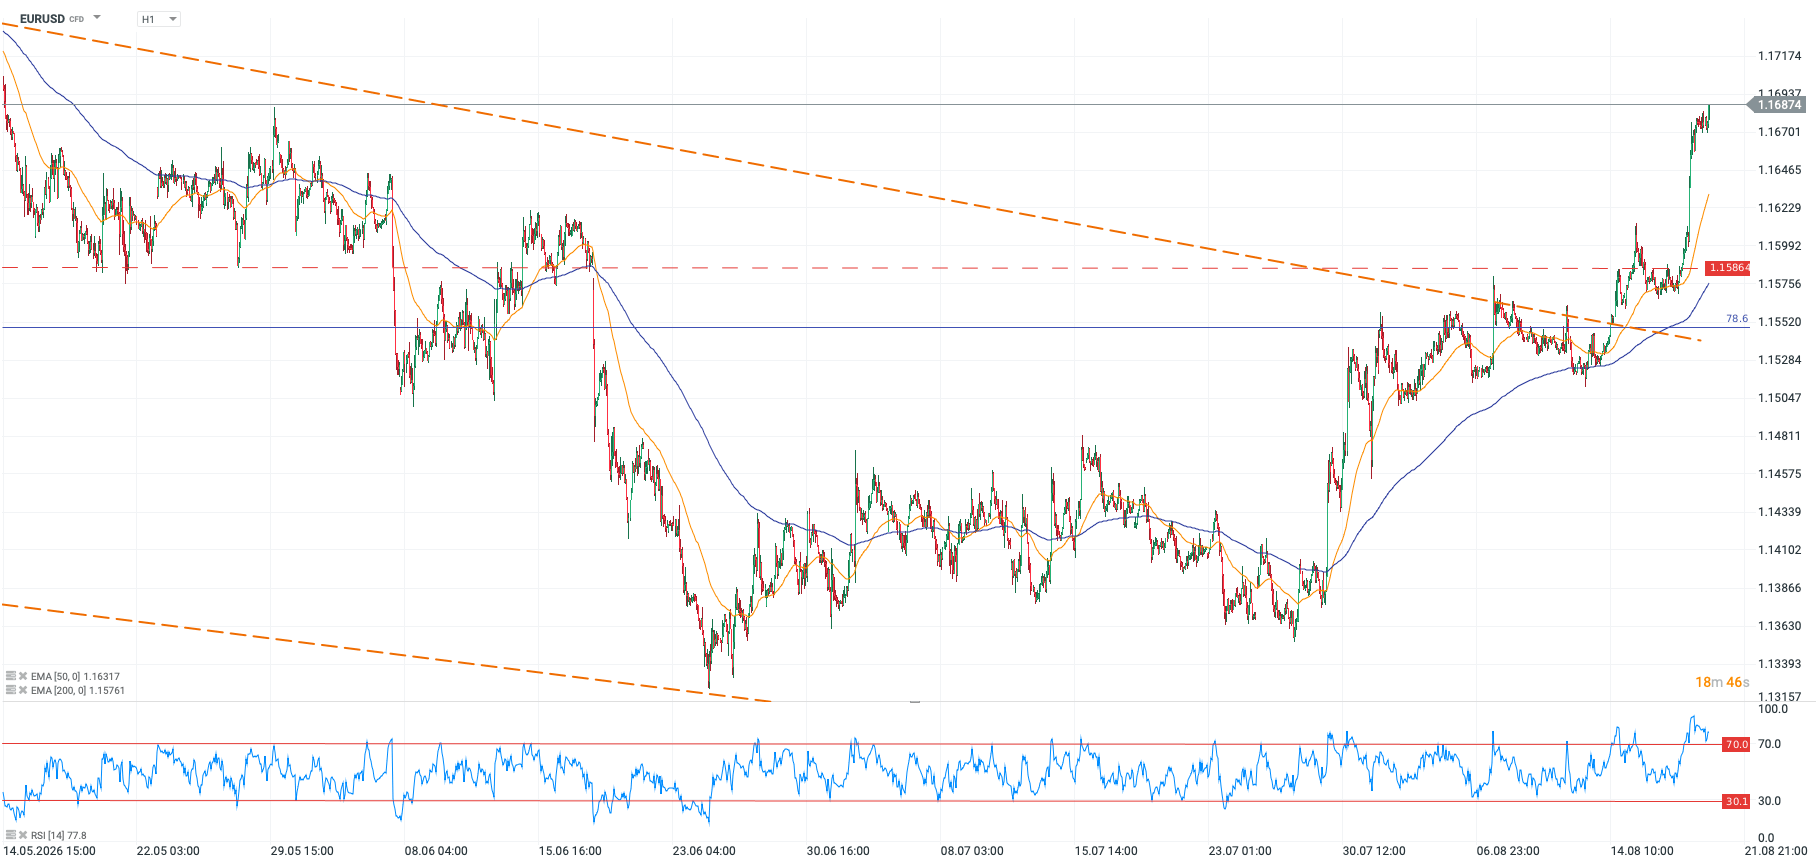Click the 1.16701 price axis label
Screen dimensions: 1818x868
coord(1780,132)
